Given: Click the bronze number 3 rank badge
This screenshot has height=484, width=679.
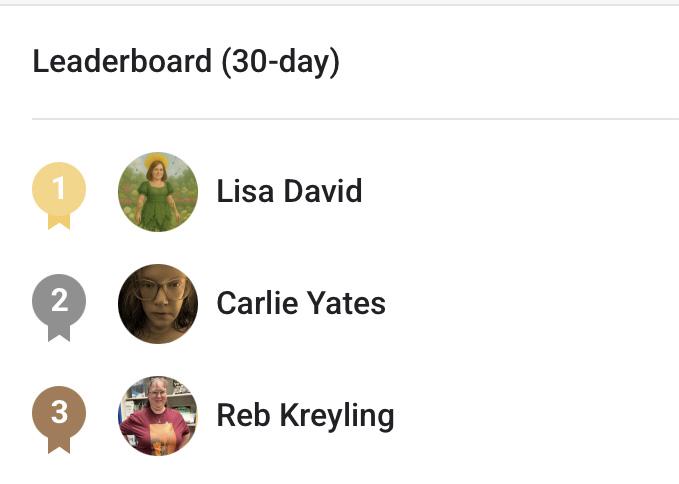Looking at the screenshot, I should [x=59, y=414].
